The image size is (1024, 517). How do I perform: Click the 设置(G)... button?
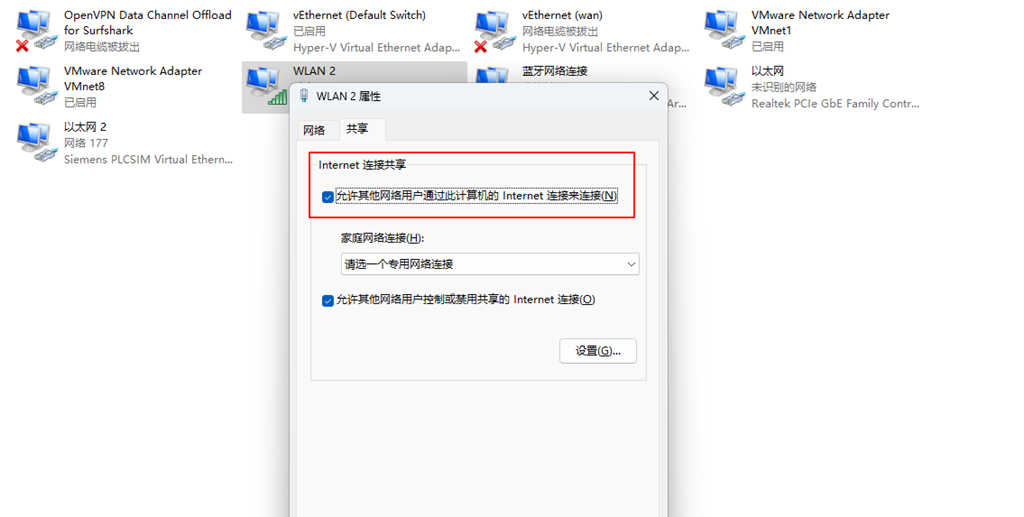[598, 351]
